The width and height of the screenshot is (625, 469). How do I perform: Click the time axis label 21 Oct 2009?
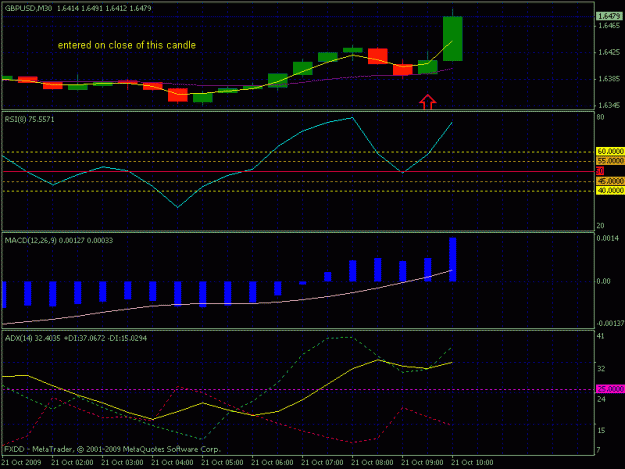coord(21,463)
